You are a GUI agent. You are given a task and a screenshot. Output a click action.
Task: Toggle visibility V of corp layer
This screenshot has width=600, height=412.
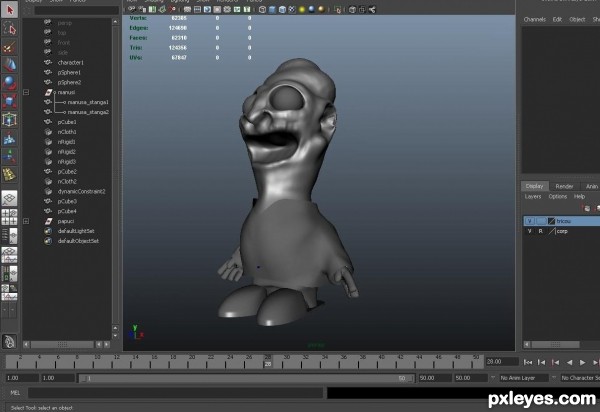tap(530, 231)
